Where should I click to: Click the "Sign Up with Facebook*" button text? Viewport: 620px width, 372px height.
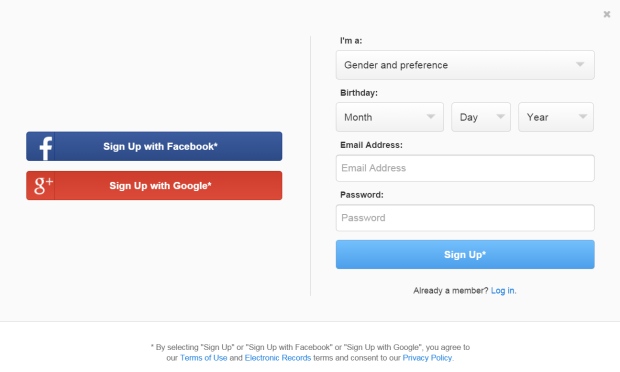click(160, 146)
